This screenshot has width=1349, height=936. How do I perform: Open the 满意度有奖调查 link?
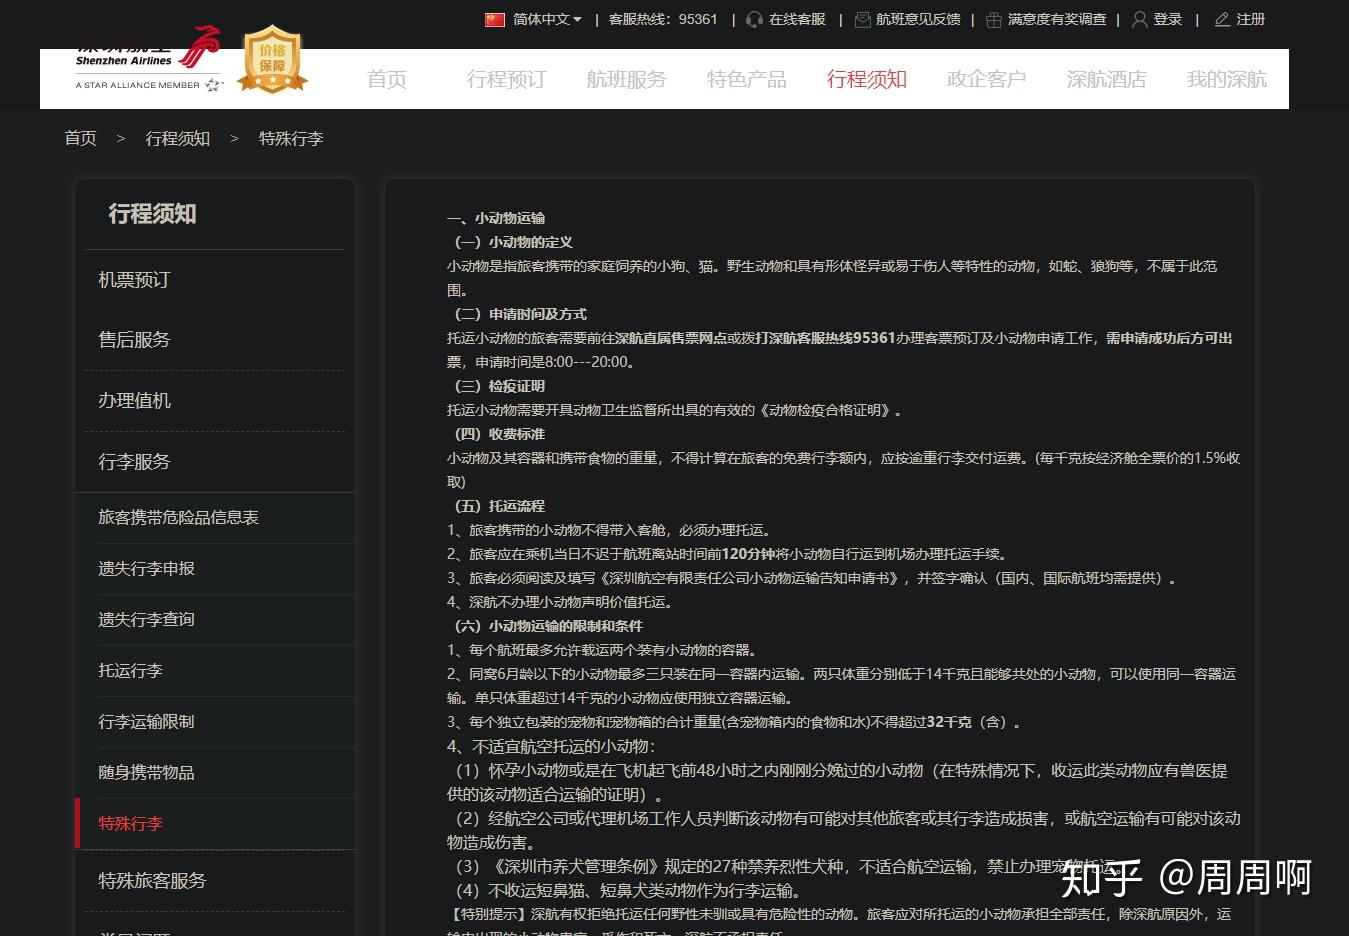[1057, 19]
